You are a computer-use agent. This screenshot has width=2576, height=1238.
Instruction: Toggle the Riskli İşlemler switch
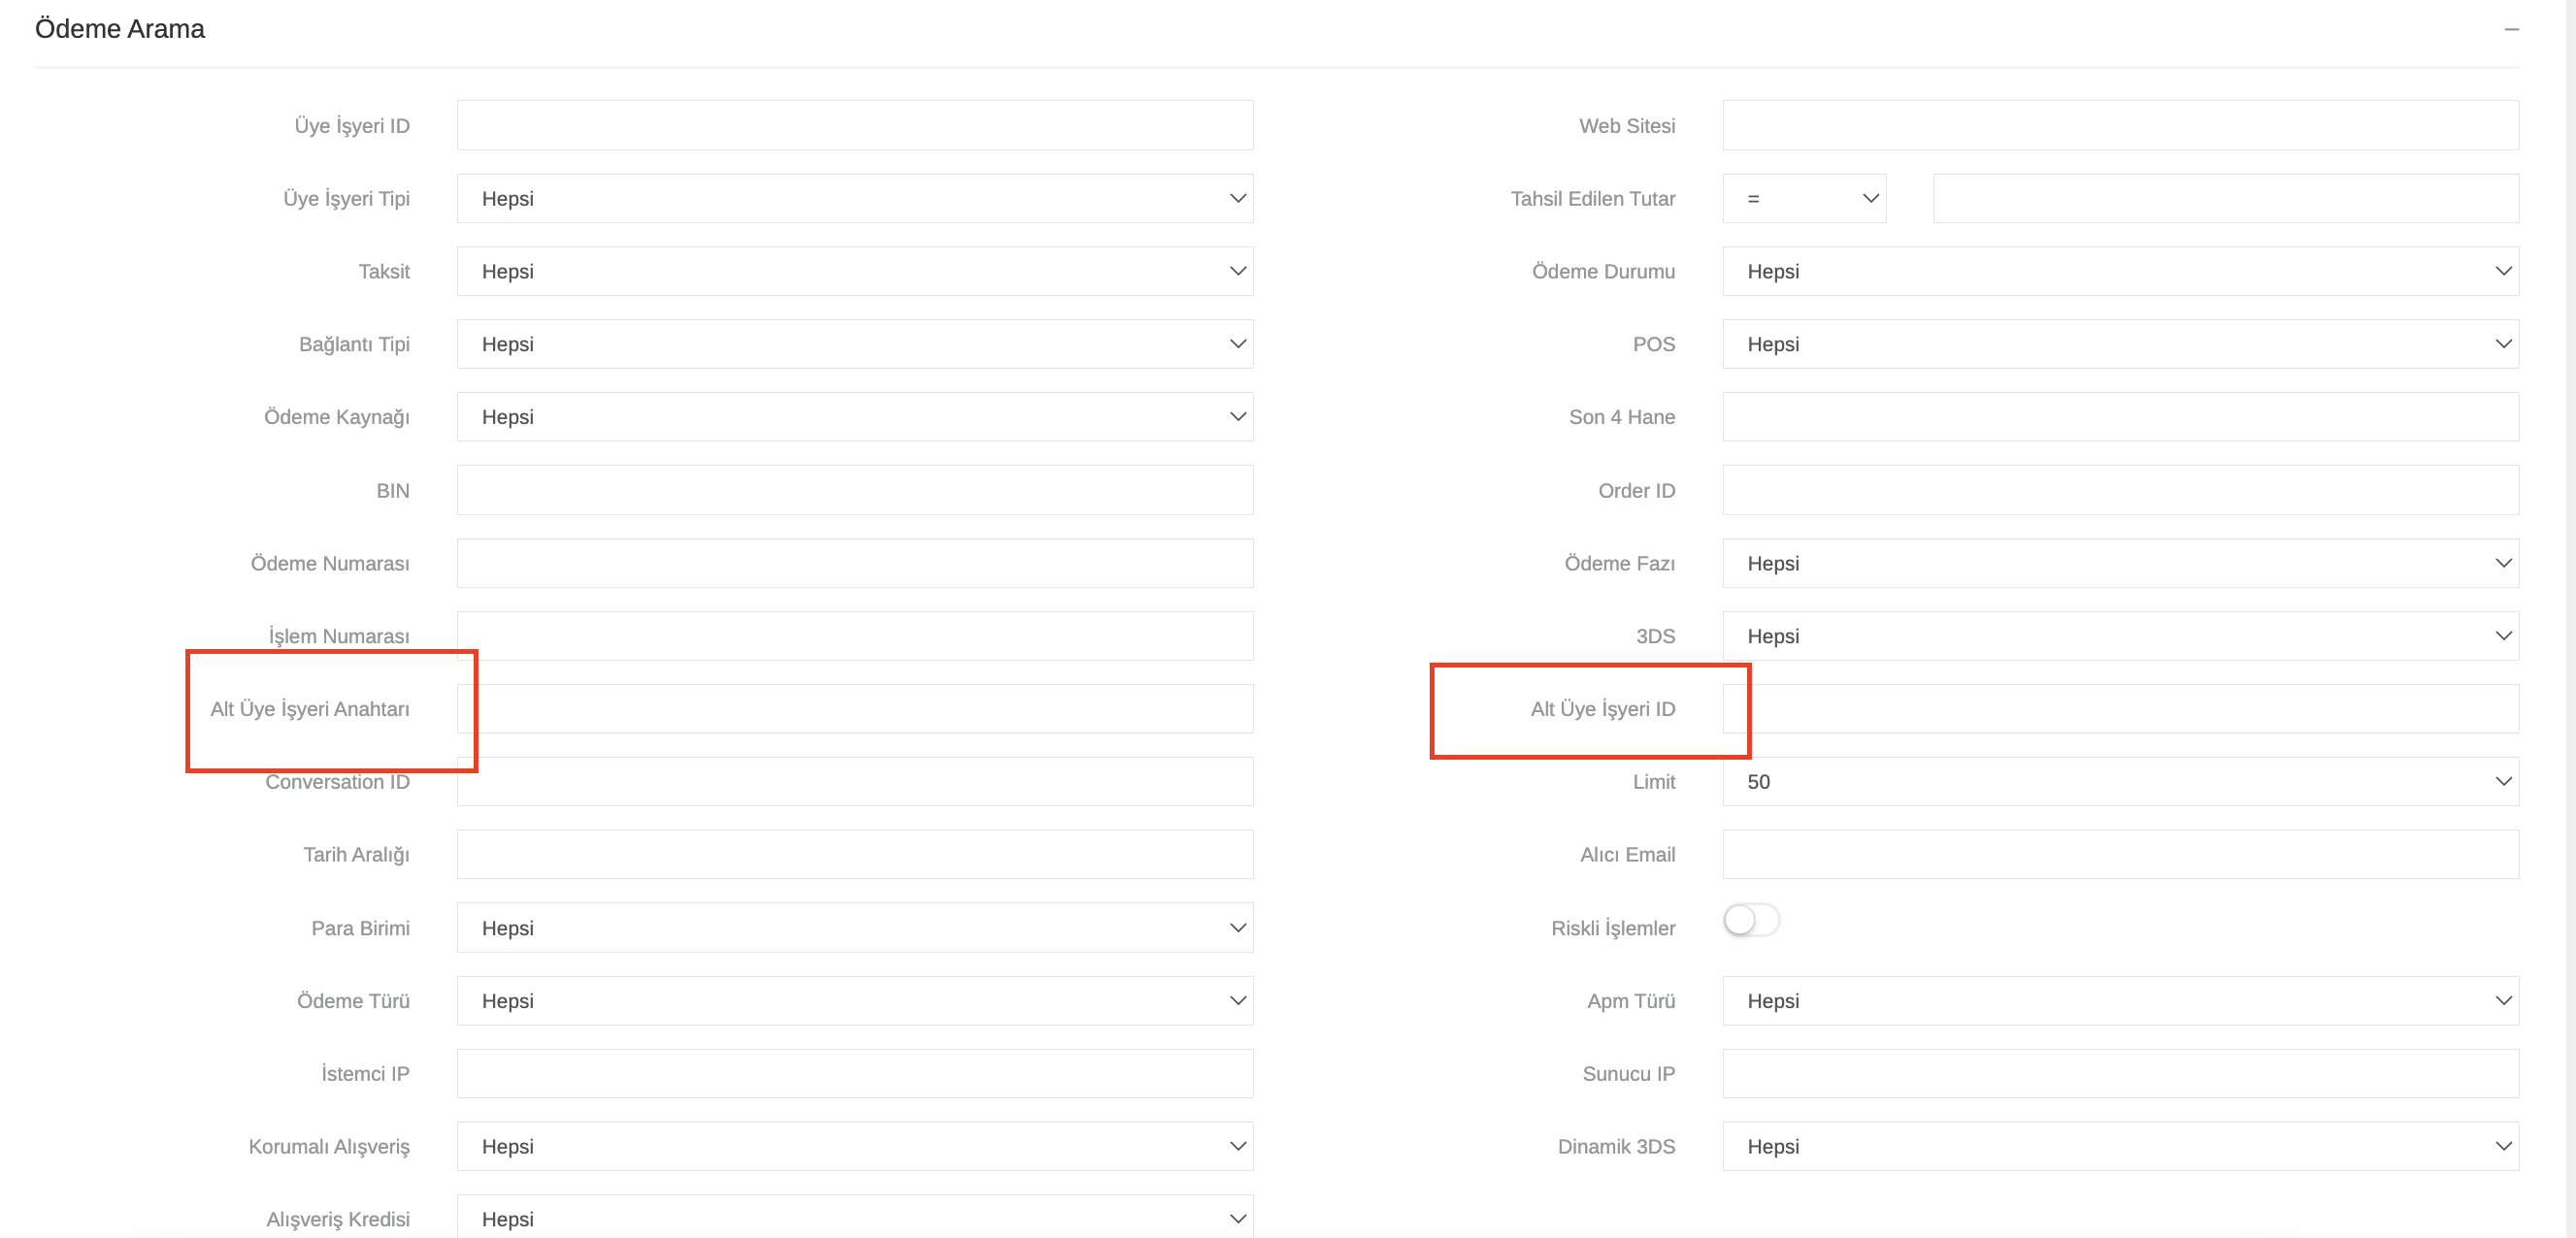(x=1751, y=920)
